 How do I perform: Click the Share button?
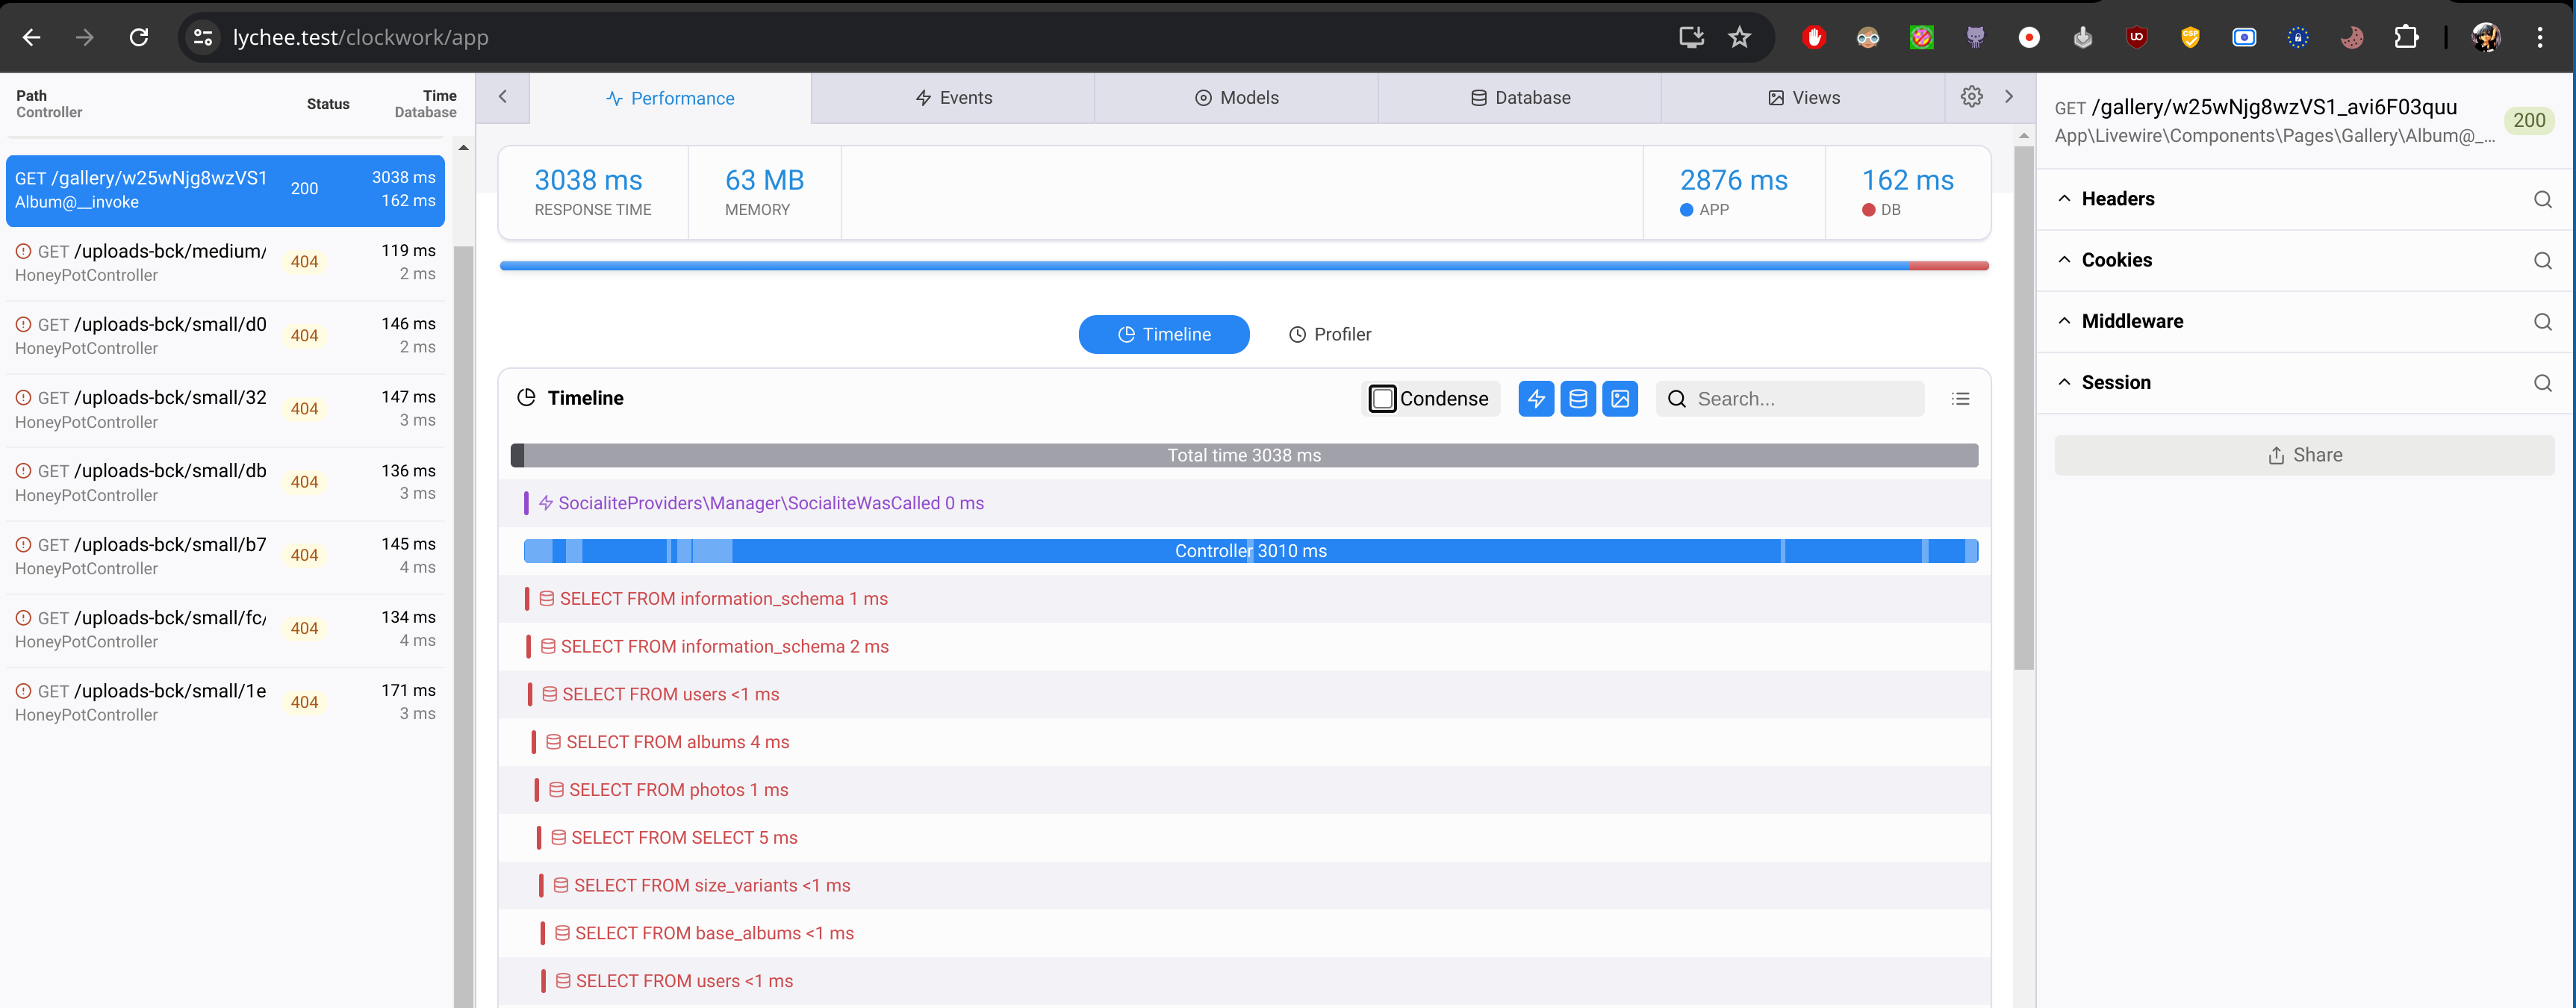[2304, 455]
